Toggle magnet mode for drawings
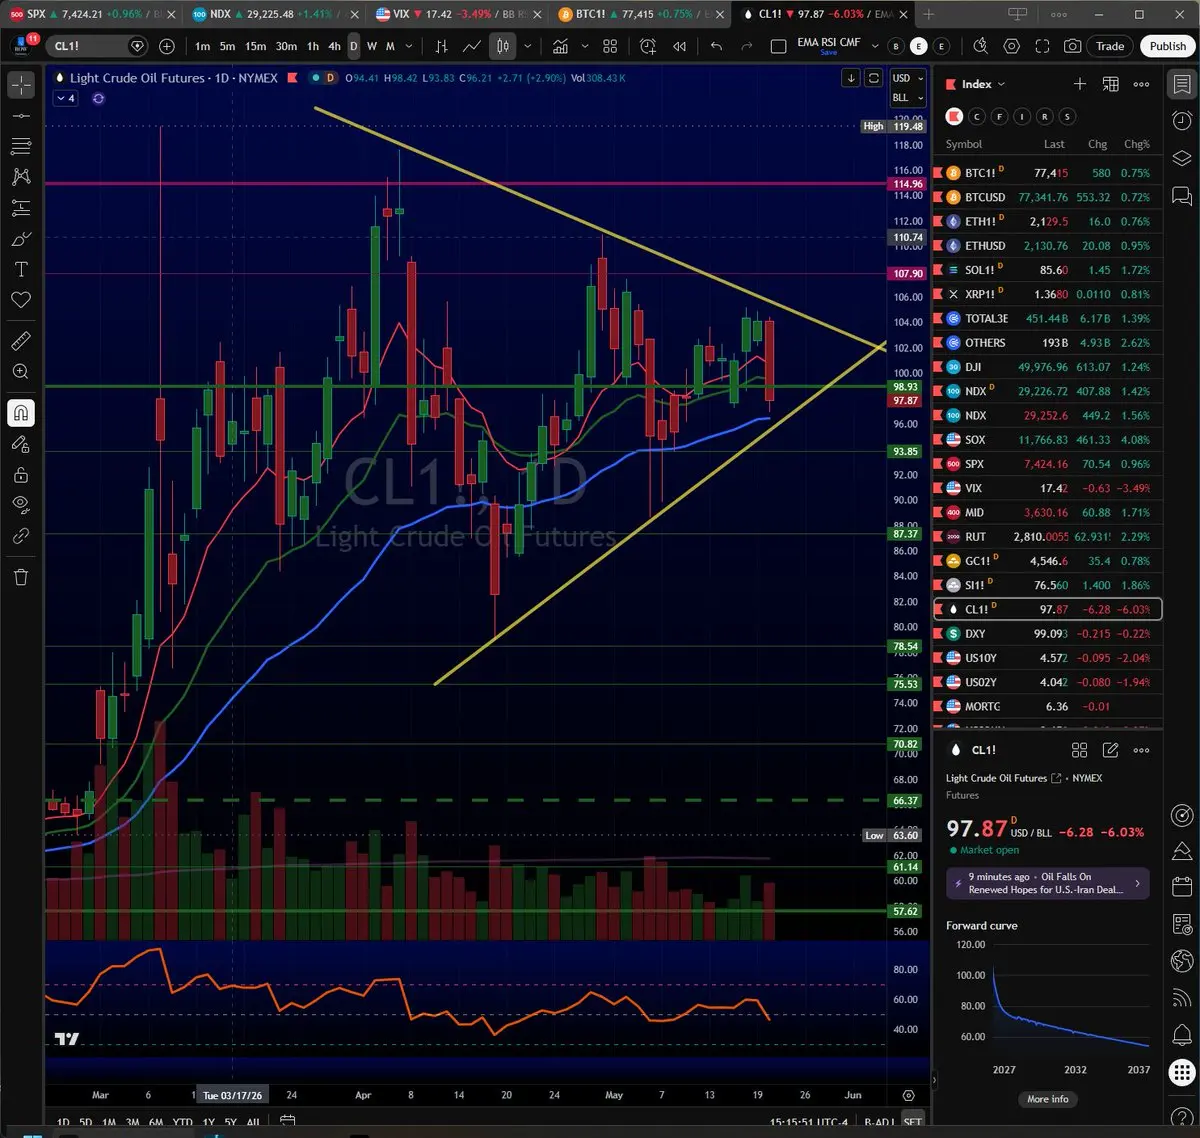 click(x=21, y=412)
